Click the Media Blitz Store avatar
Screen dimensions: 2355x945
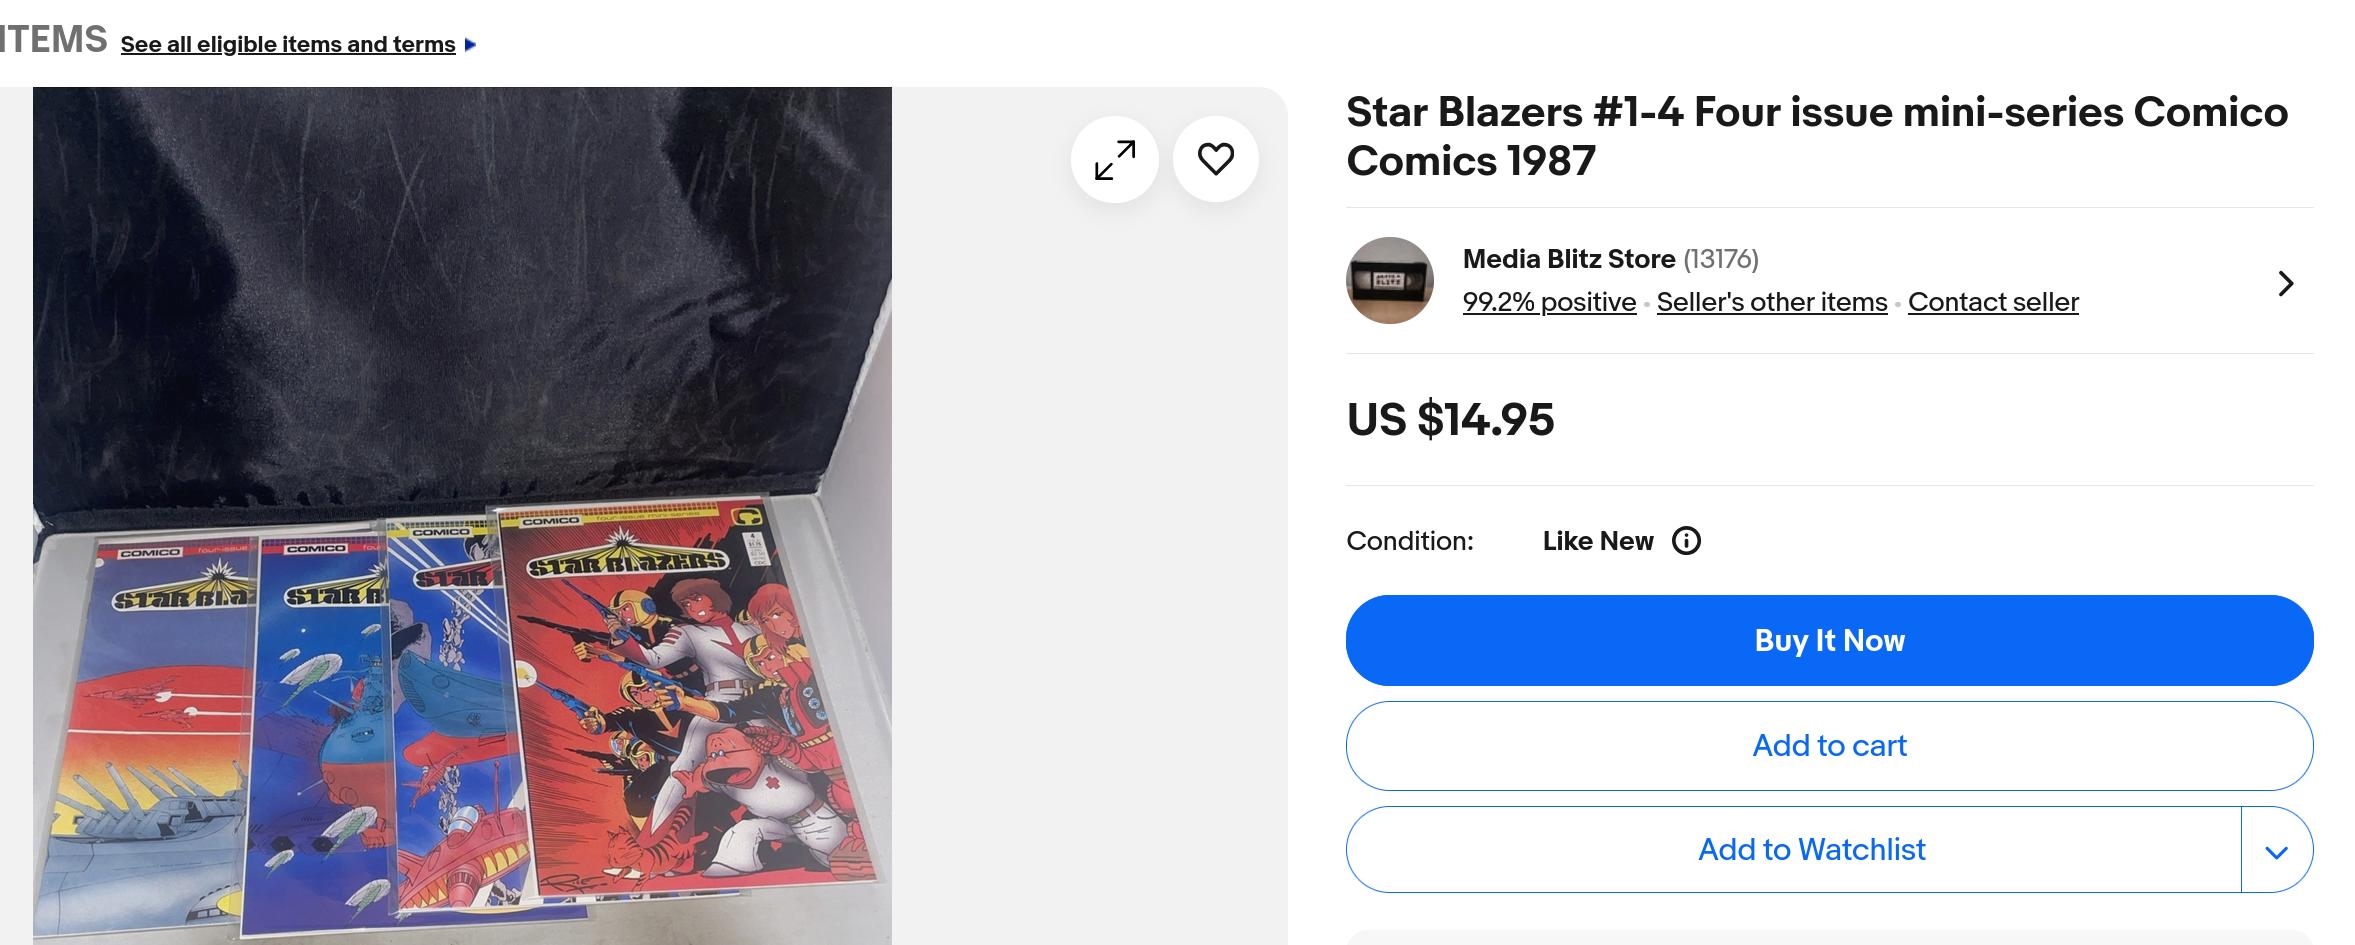coord(1389,281)
